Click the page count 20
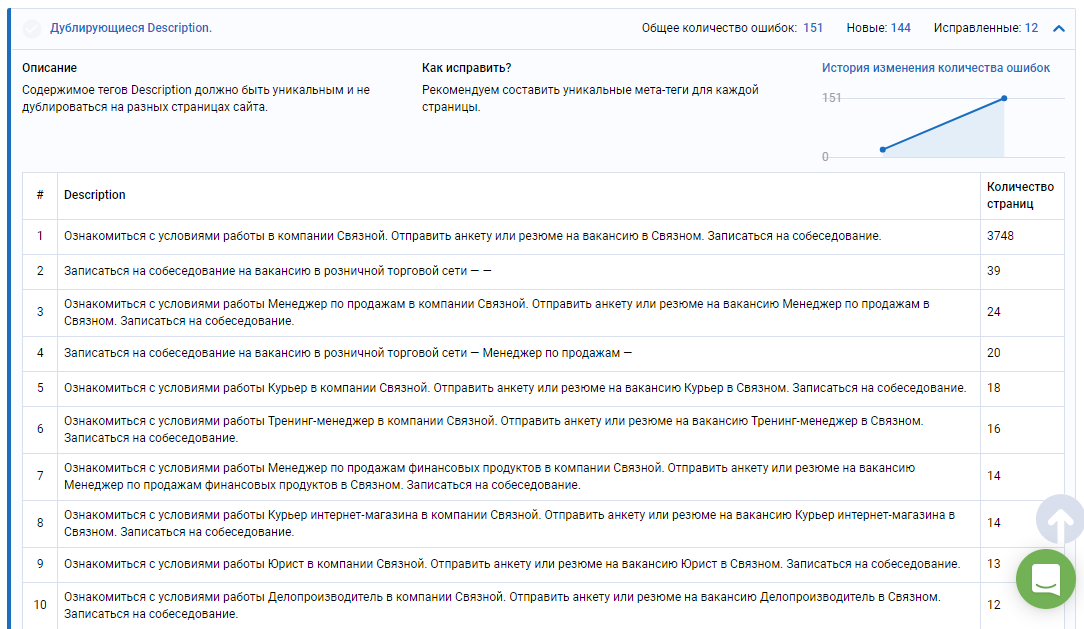 993,353
